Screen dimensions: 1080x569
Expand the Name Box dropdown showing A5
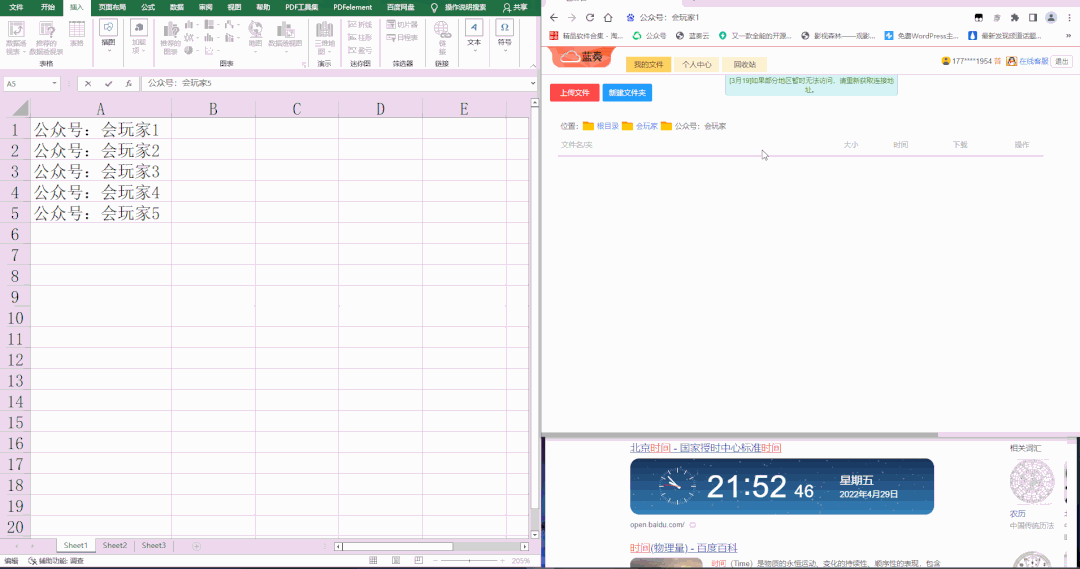[x=54, y=83]
